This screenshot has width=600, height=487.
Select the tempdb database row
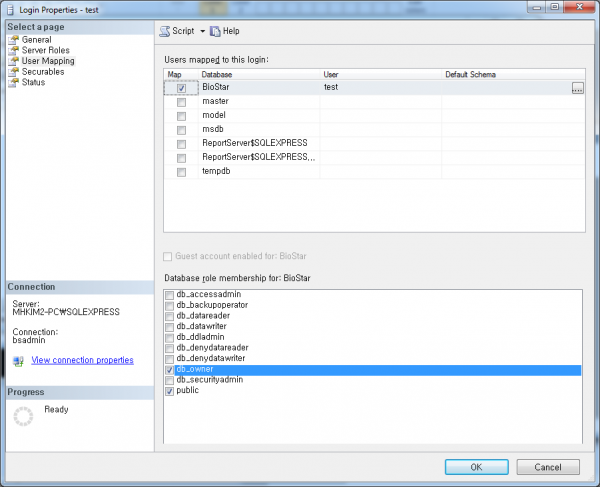click(215, 171)
